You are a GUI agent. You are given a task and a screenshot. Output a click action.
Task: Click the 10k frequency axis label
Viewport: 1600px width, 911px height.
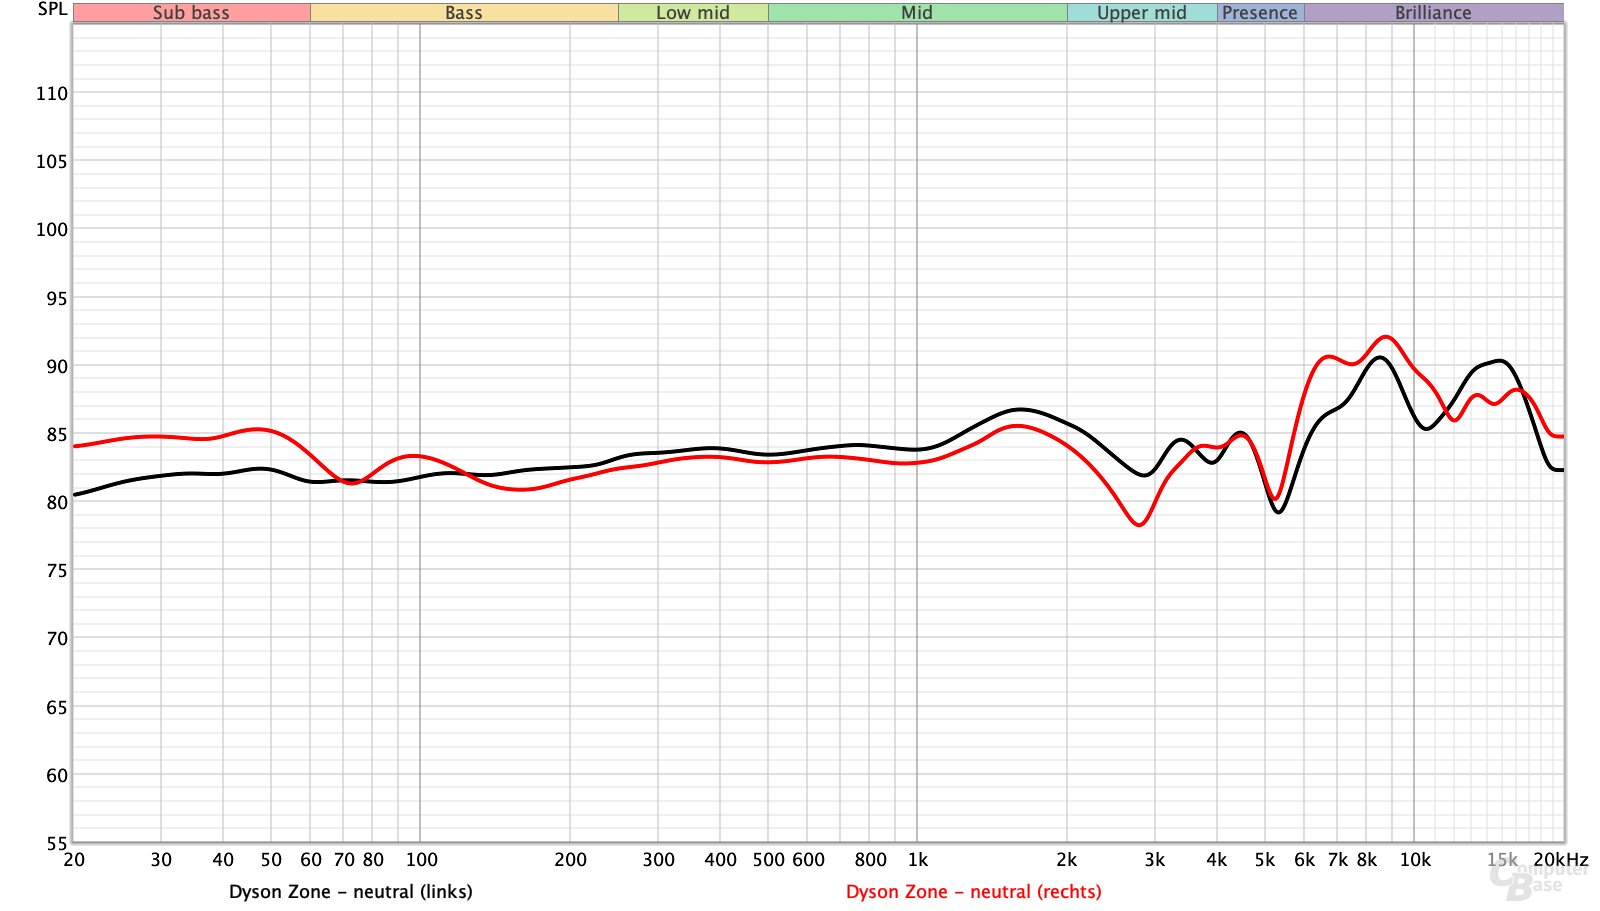click(x=1415, y=859)
